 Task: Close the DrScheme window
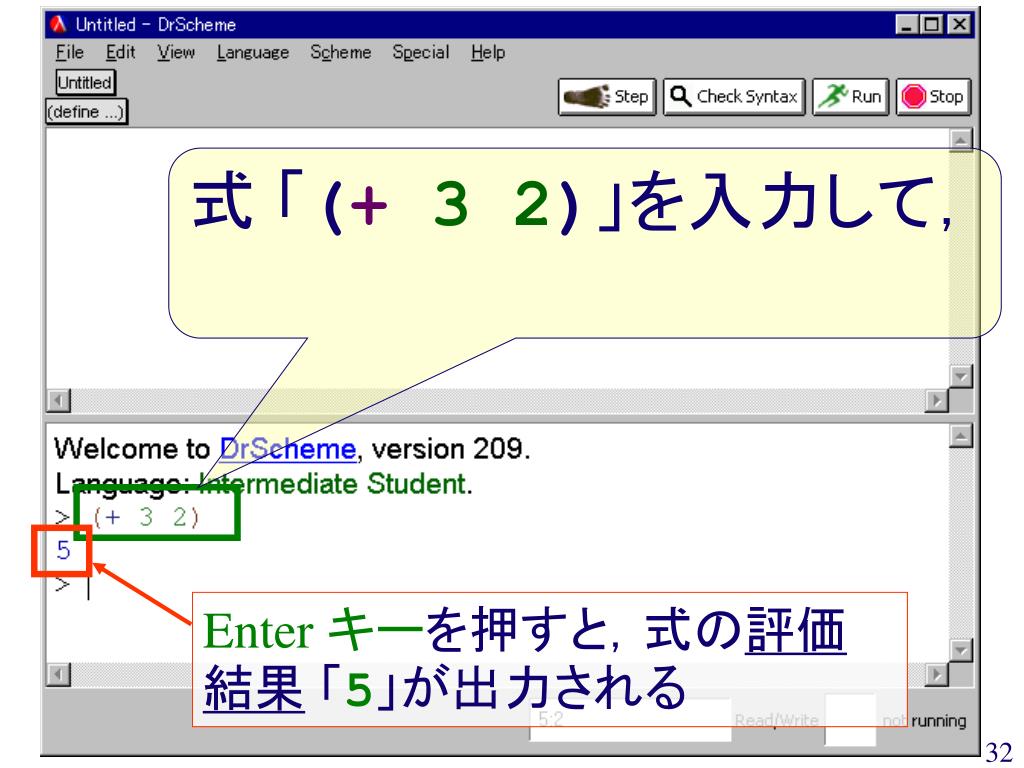coord(958,25)
